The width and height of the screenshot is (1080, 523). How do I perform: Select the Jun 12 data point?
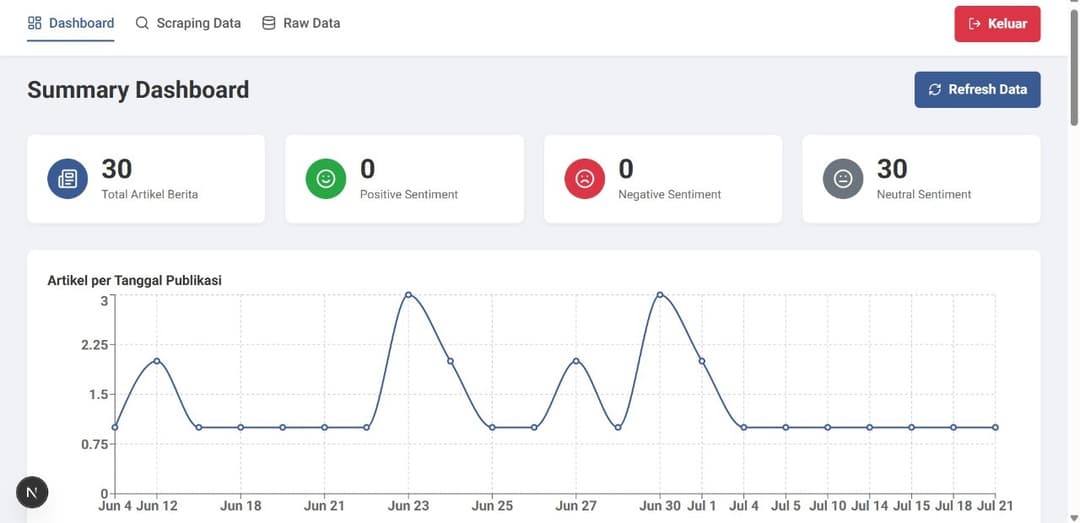coord(157,361)
